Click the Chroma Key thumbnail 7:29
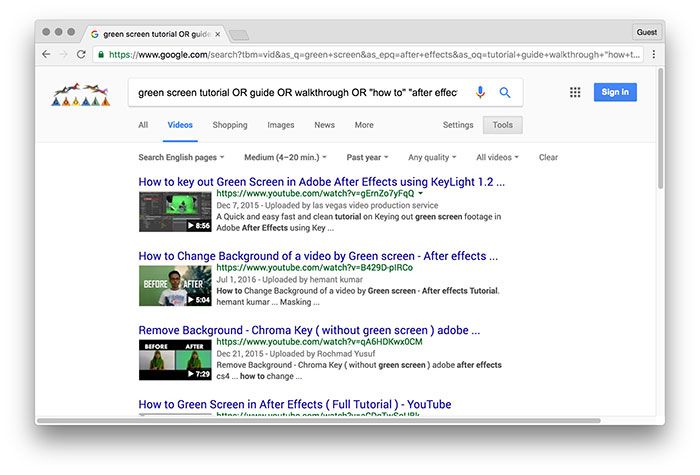700x475 pixels. click(x=175, y=360)
